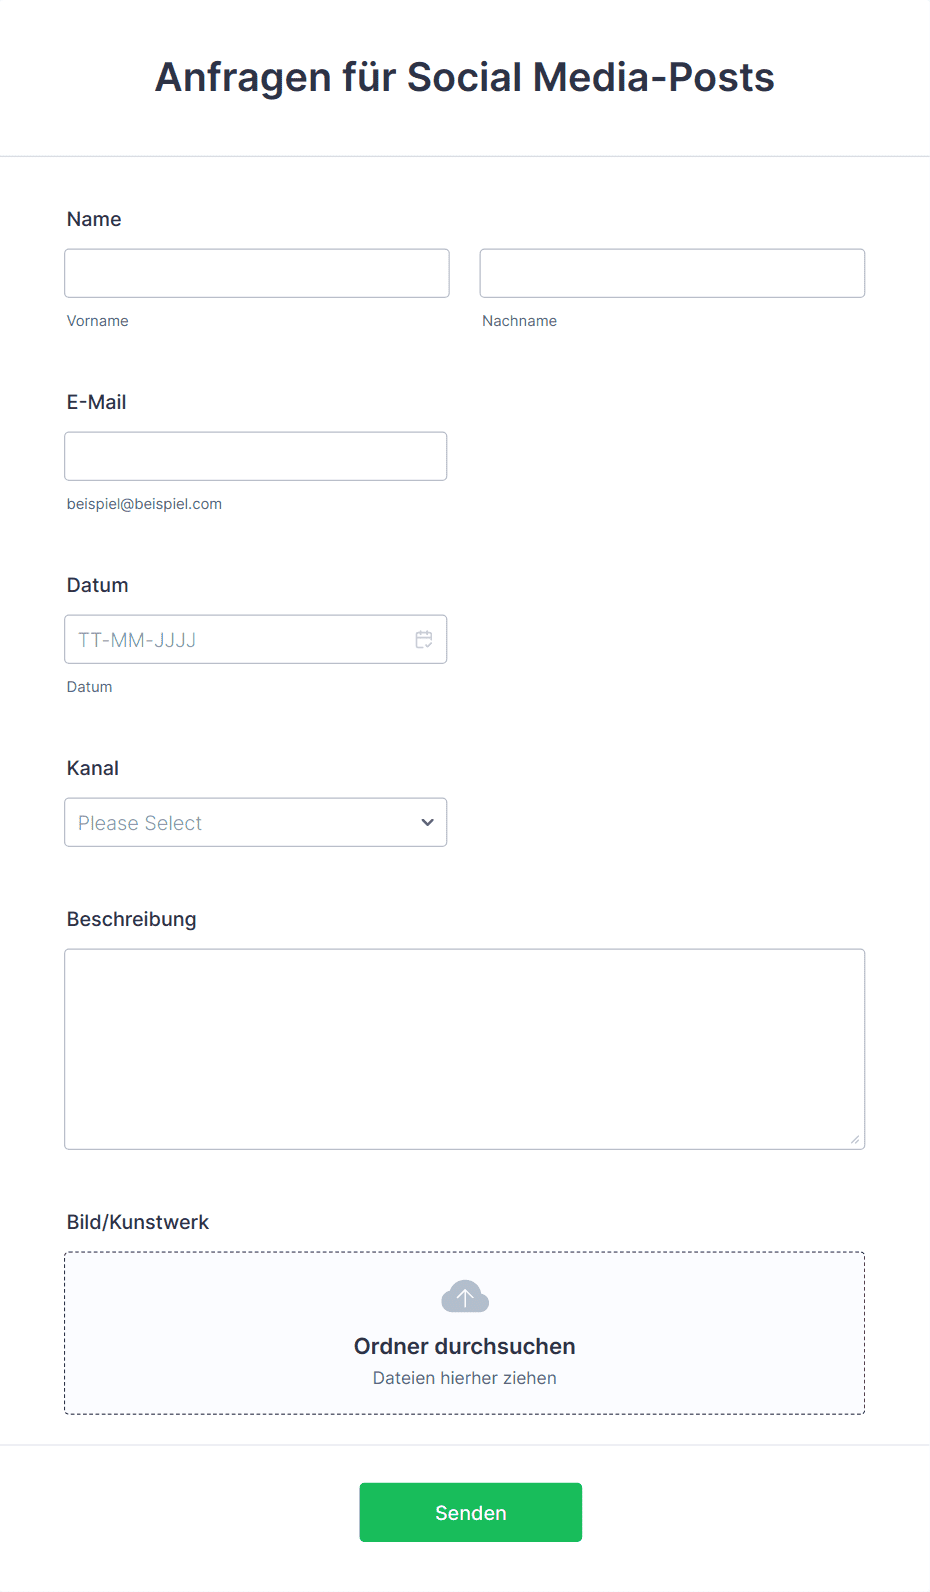Screen dimensions: 930x1592
Task: Click Ordner durchsuchen to browse files
Action: pos(465,1346)
